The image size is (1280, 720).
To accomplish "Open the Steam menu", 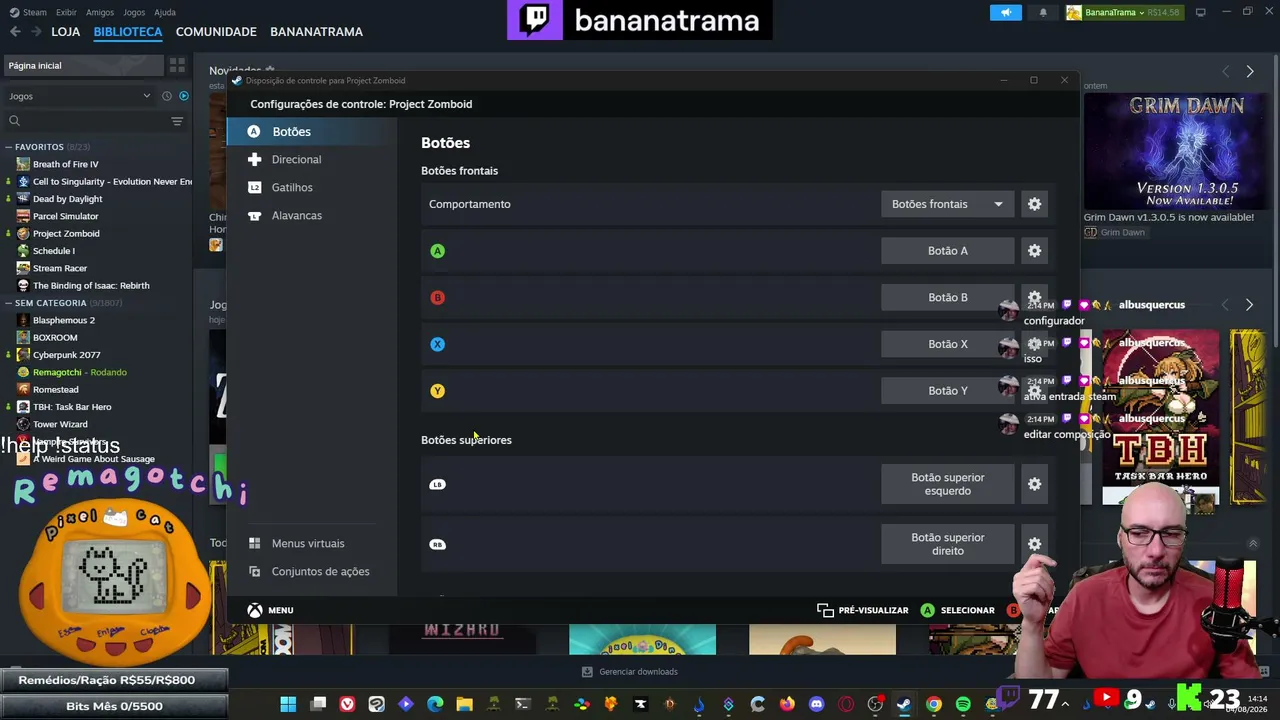I will tap(28, 12).
